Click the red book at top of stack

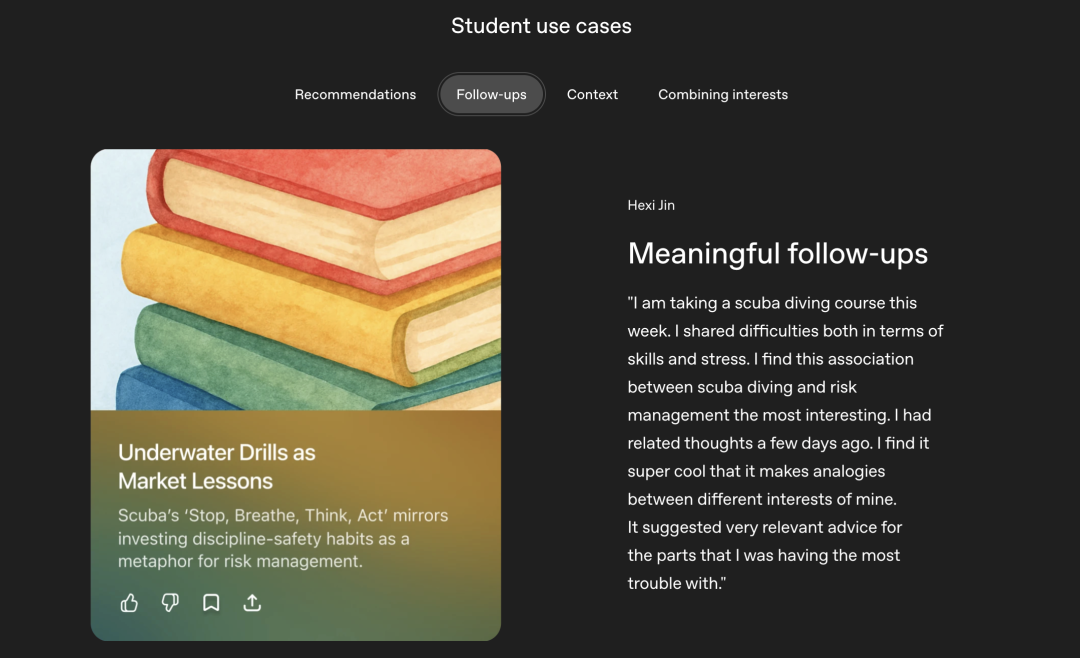[x=330, y=200]
